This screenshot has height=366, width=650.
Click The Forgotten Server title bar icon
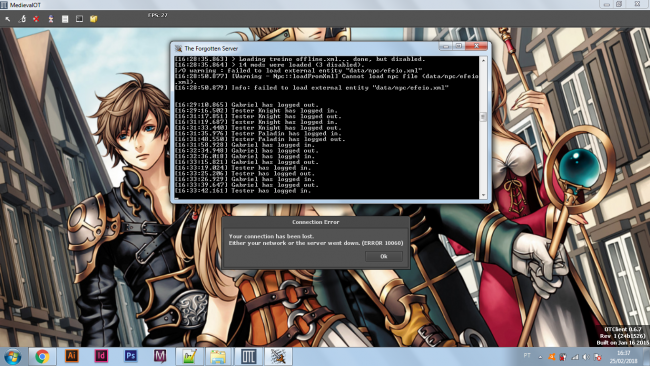[x=178, y=48]
